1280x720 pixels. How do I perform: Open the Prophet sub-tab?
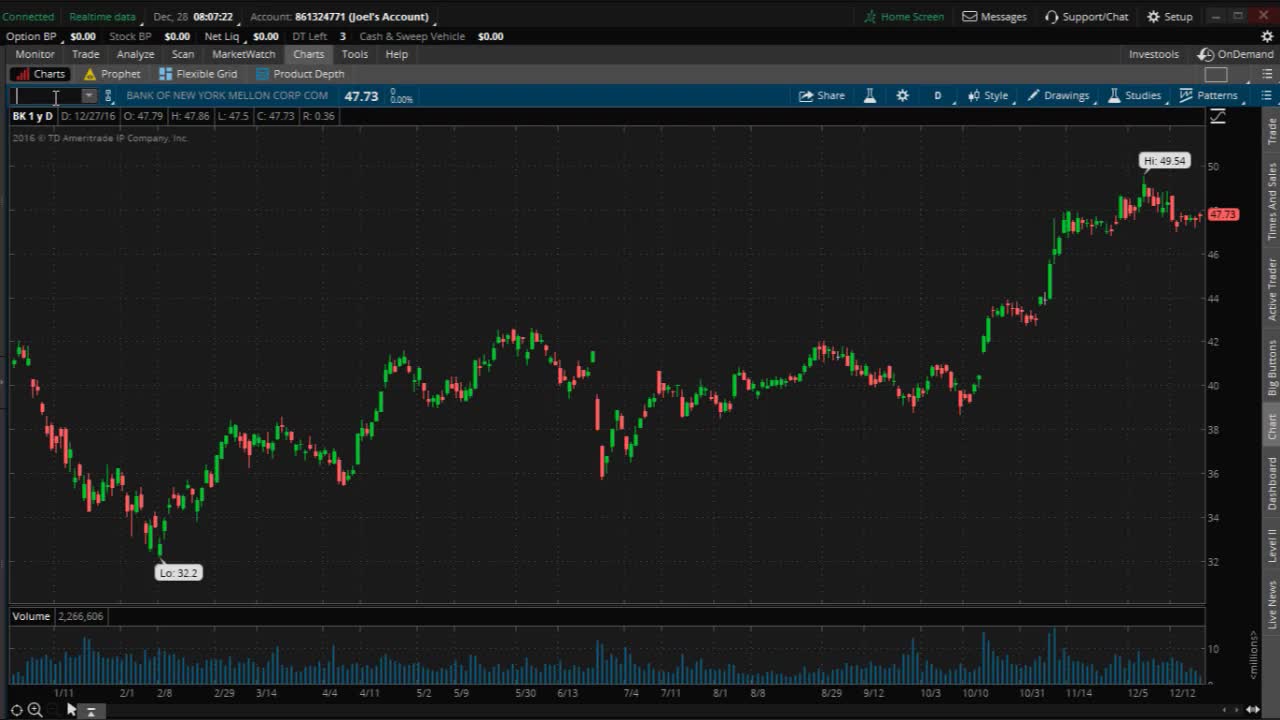[x=112, y=74]
